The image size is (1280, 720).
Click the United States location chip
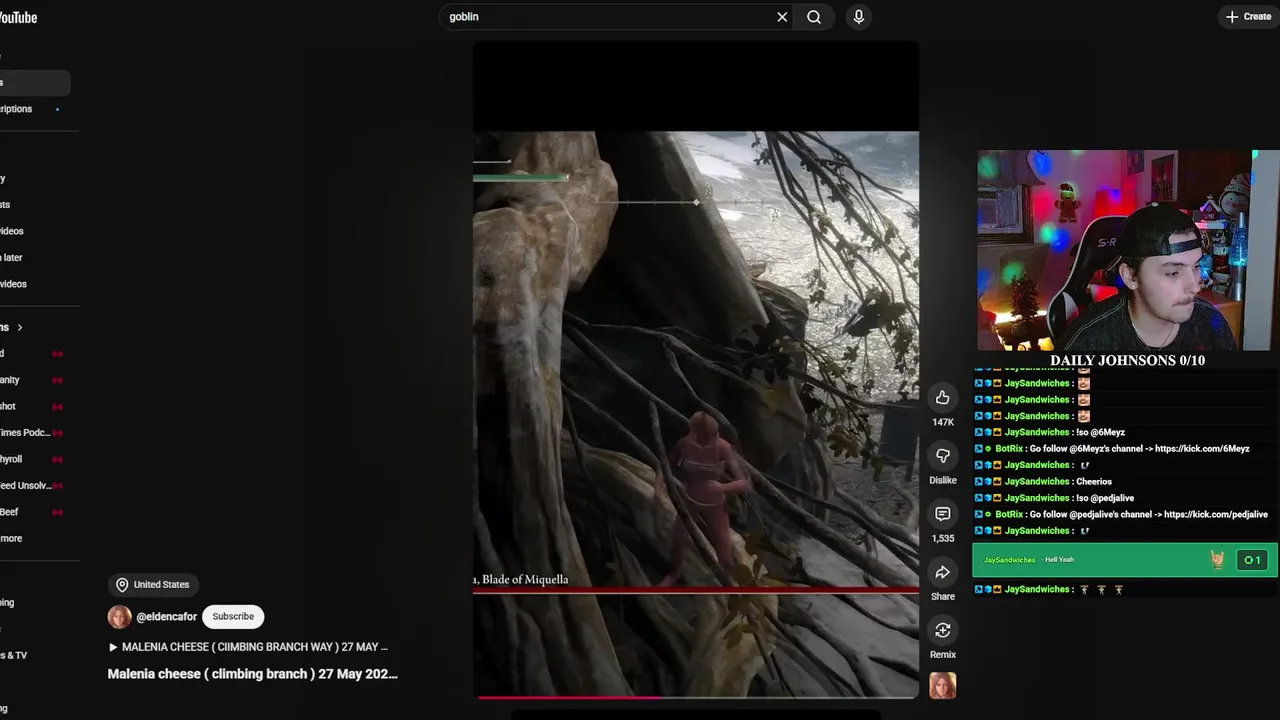(152, 585)
